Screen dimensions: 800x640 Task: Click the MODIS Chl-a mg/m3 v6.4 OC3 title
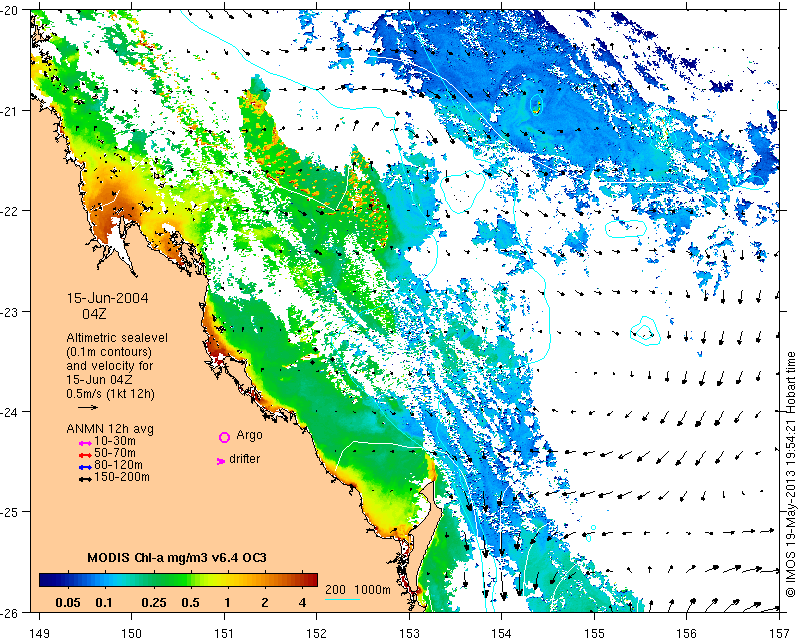click(x=177, y=557)
